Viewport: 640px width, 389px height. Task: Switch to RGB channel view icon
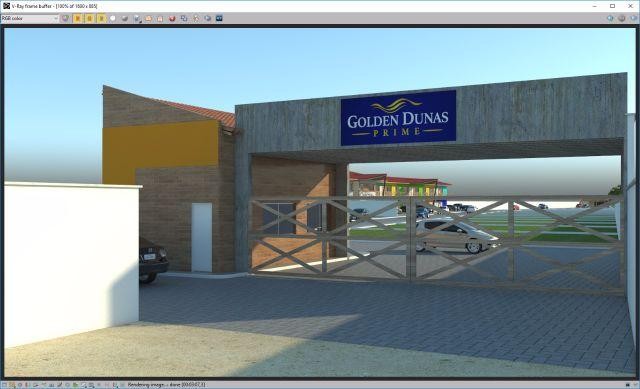(65, 18)
